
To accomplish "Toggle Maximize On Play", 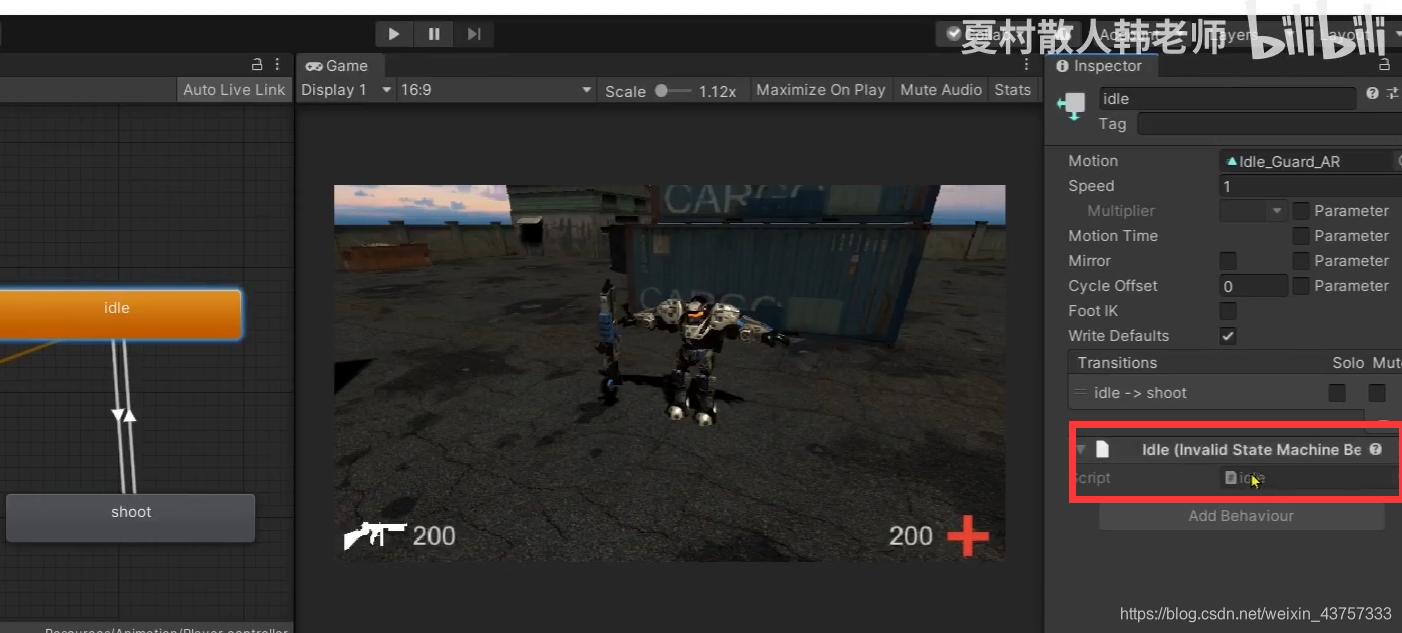I will point(821,90).
